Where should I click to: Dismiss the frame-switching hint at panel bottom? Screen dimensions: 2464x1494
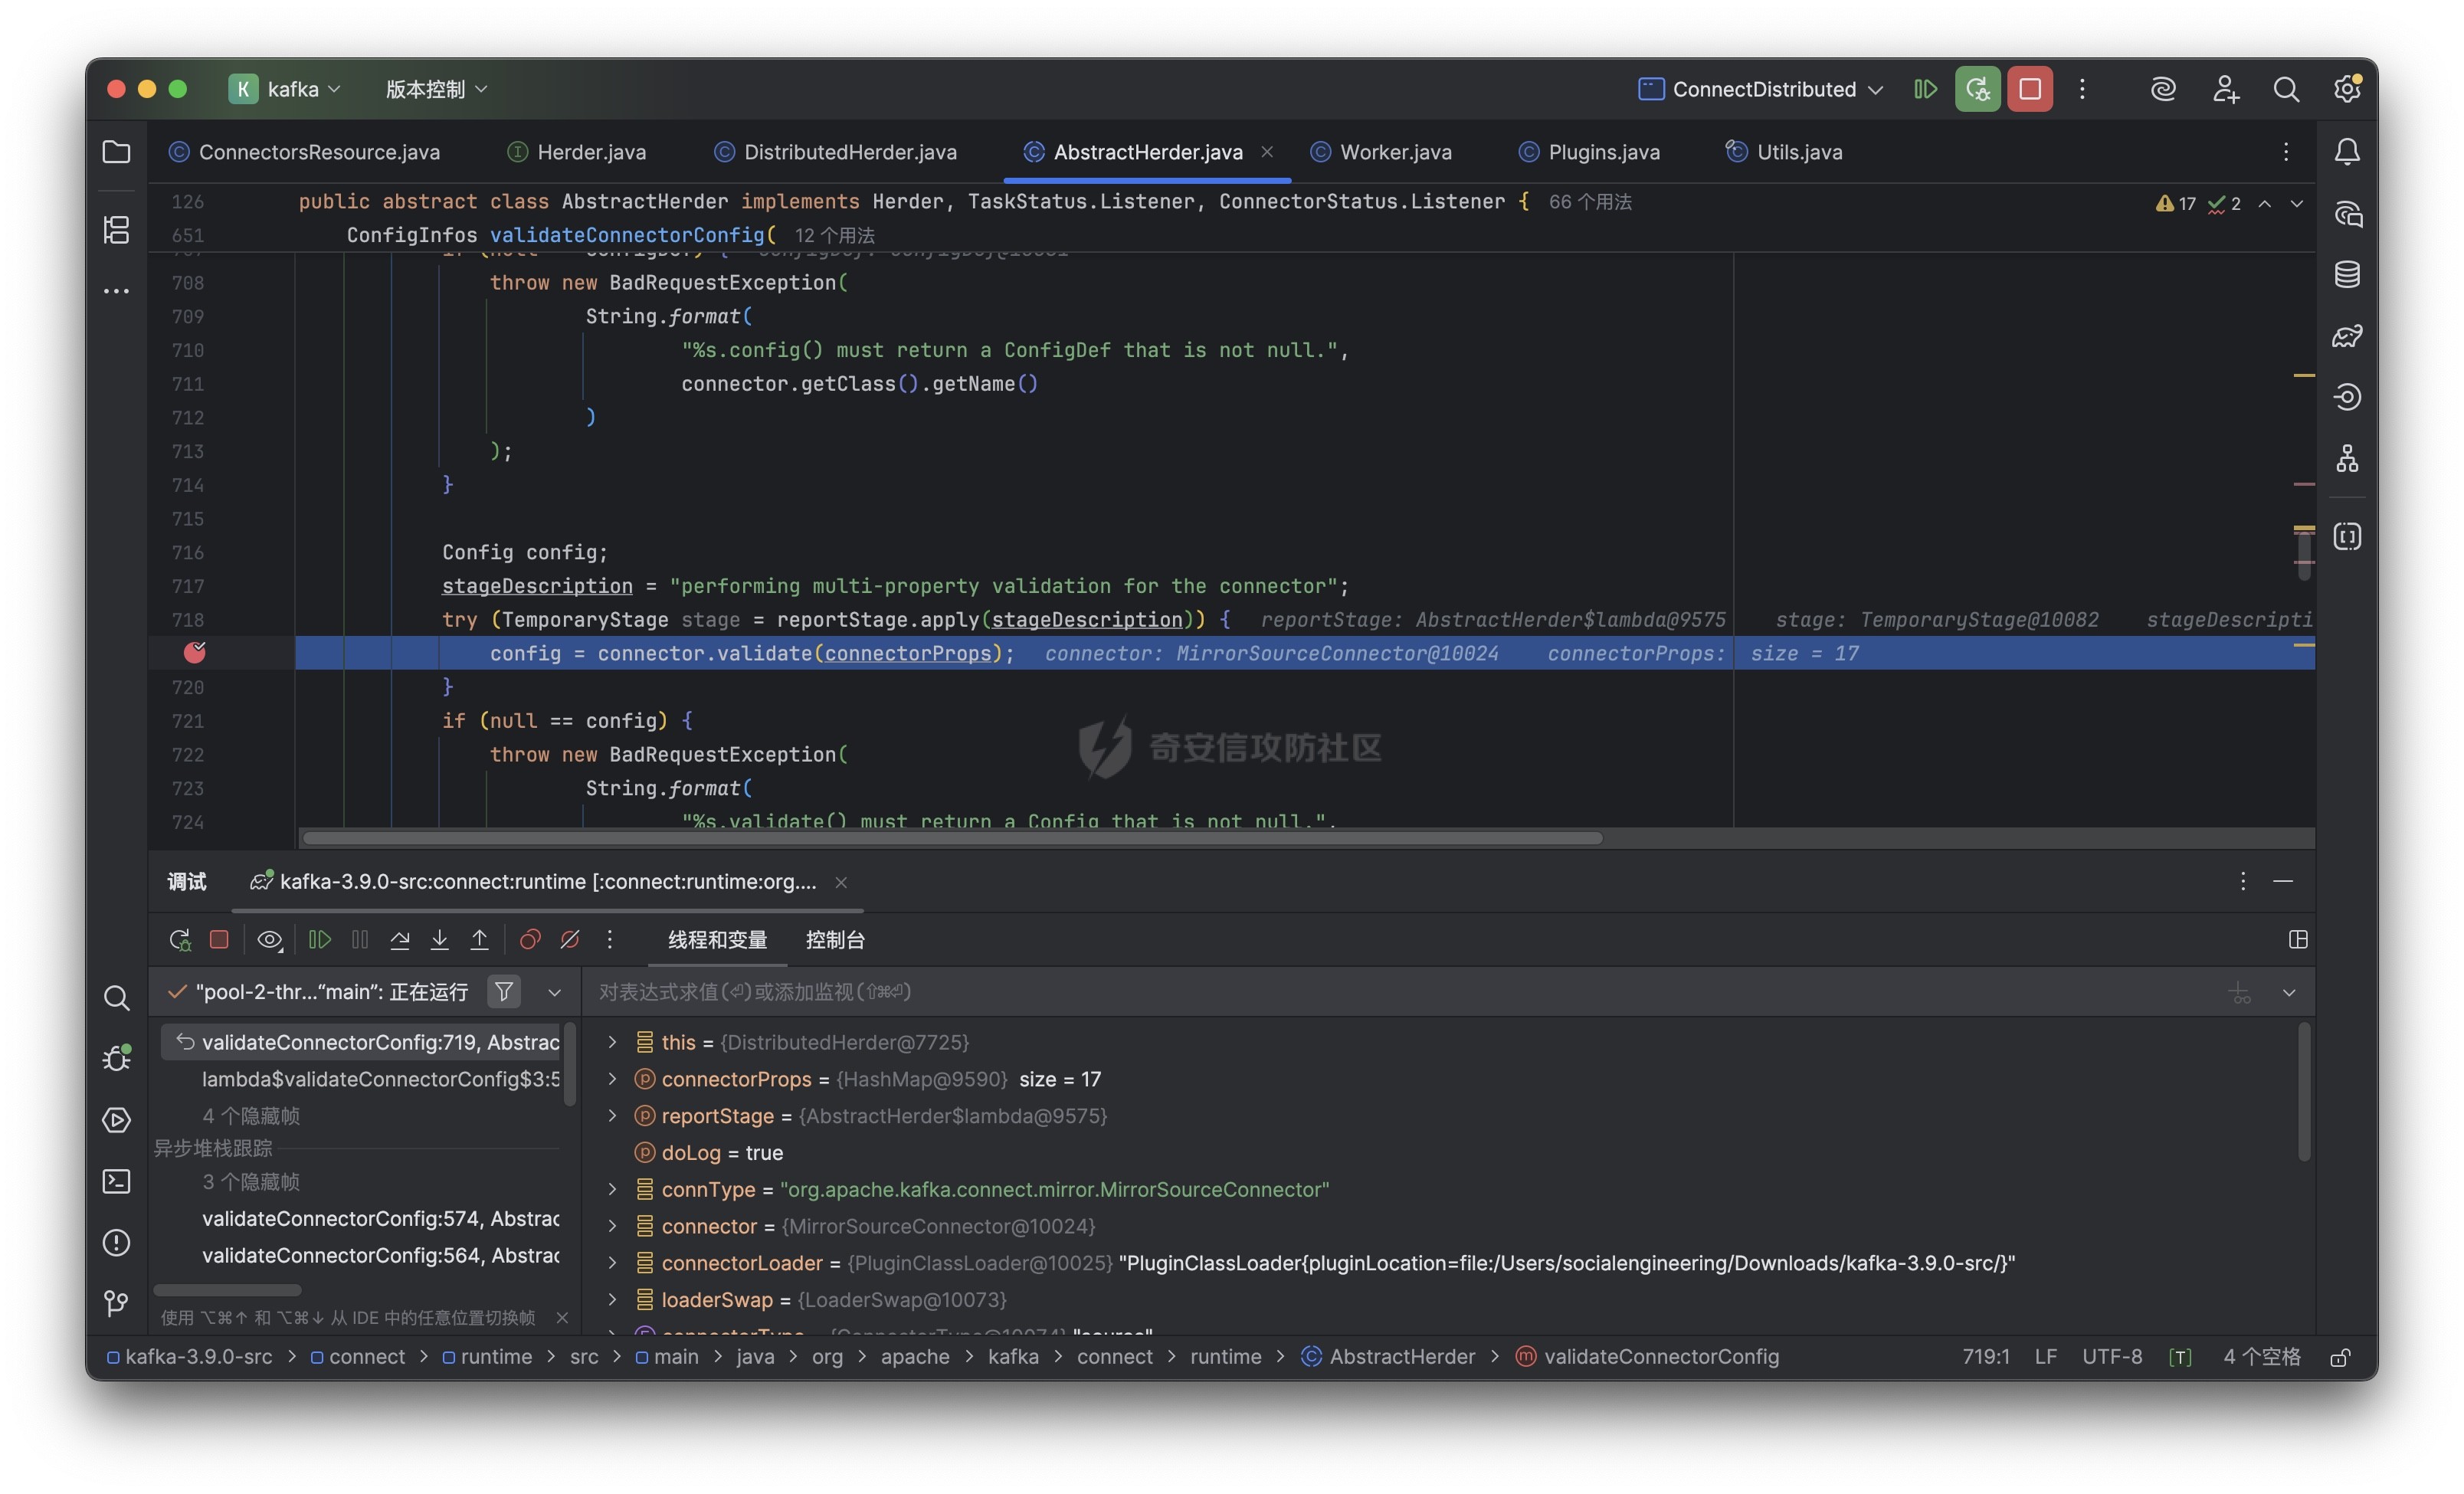click(x=562, y=1317)
